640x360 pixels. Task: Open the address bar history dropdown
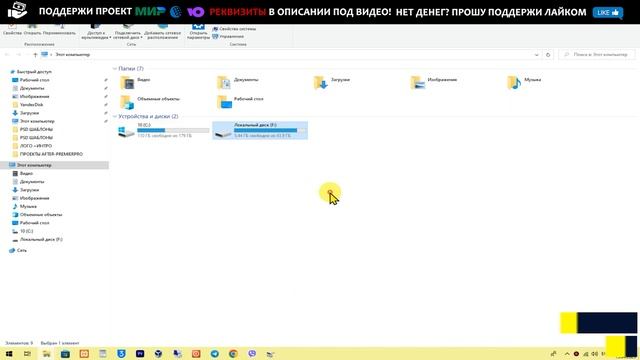click(536, 55)
